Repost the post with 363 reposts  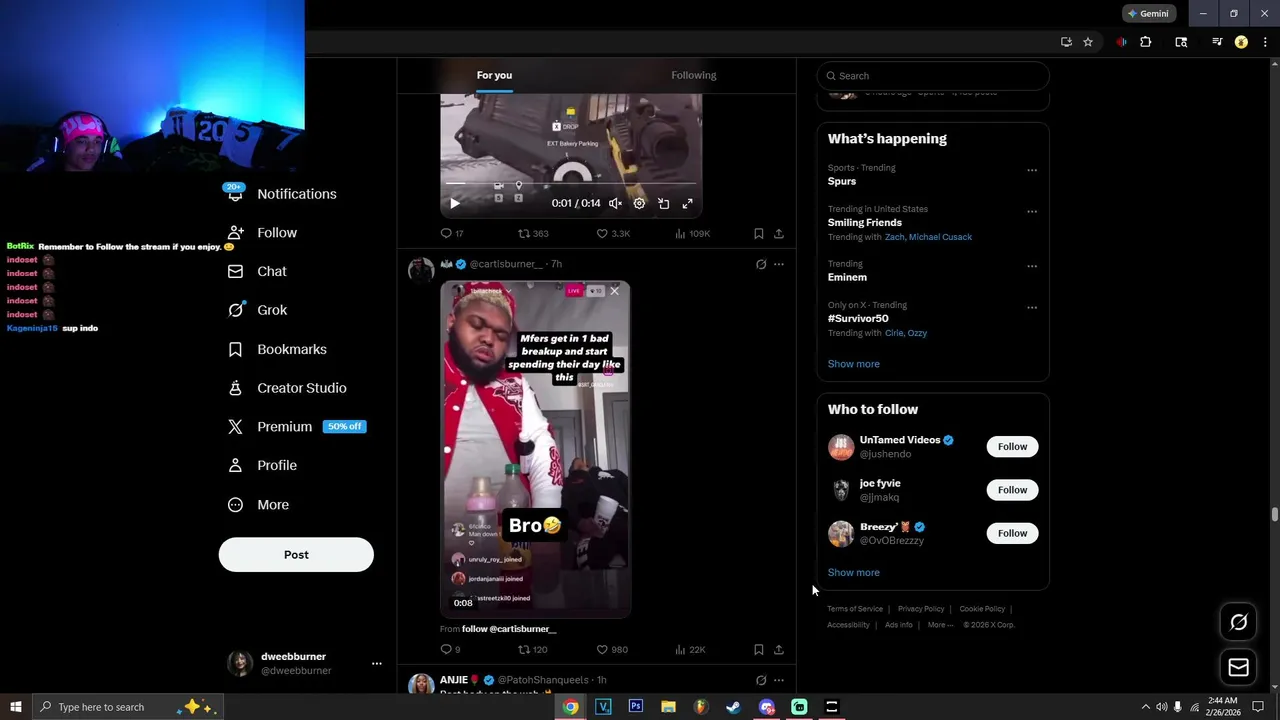[533, 233]
